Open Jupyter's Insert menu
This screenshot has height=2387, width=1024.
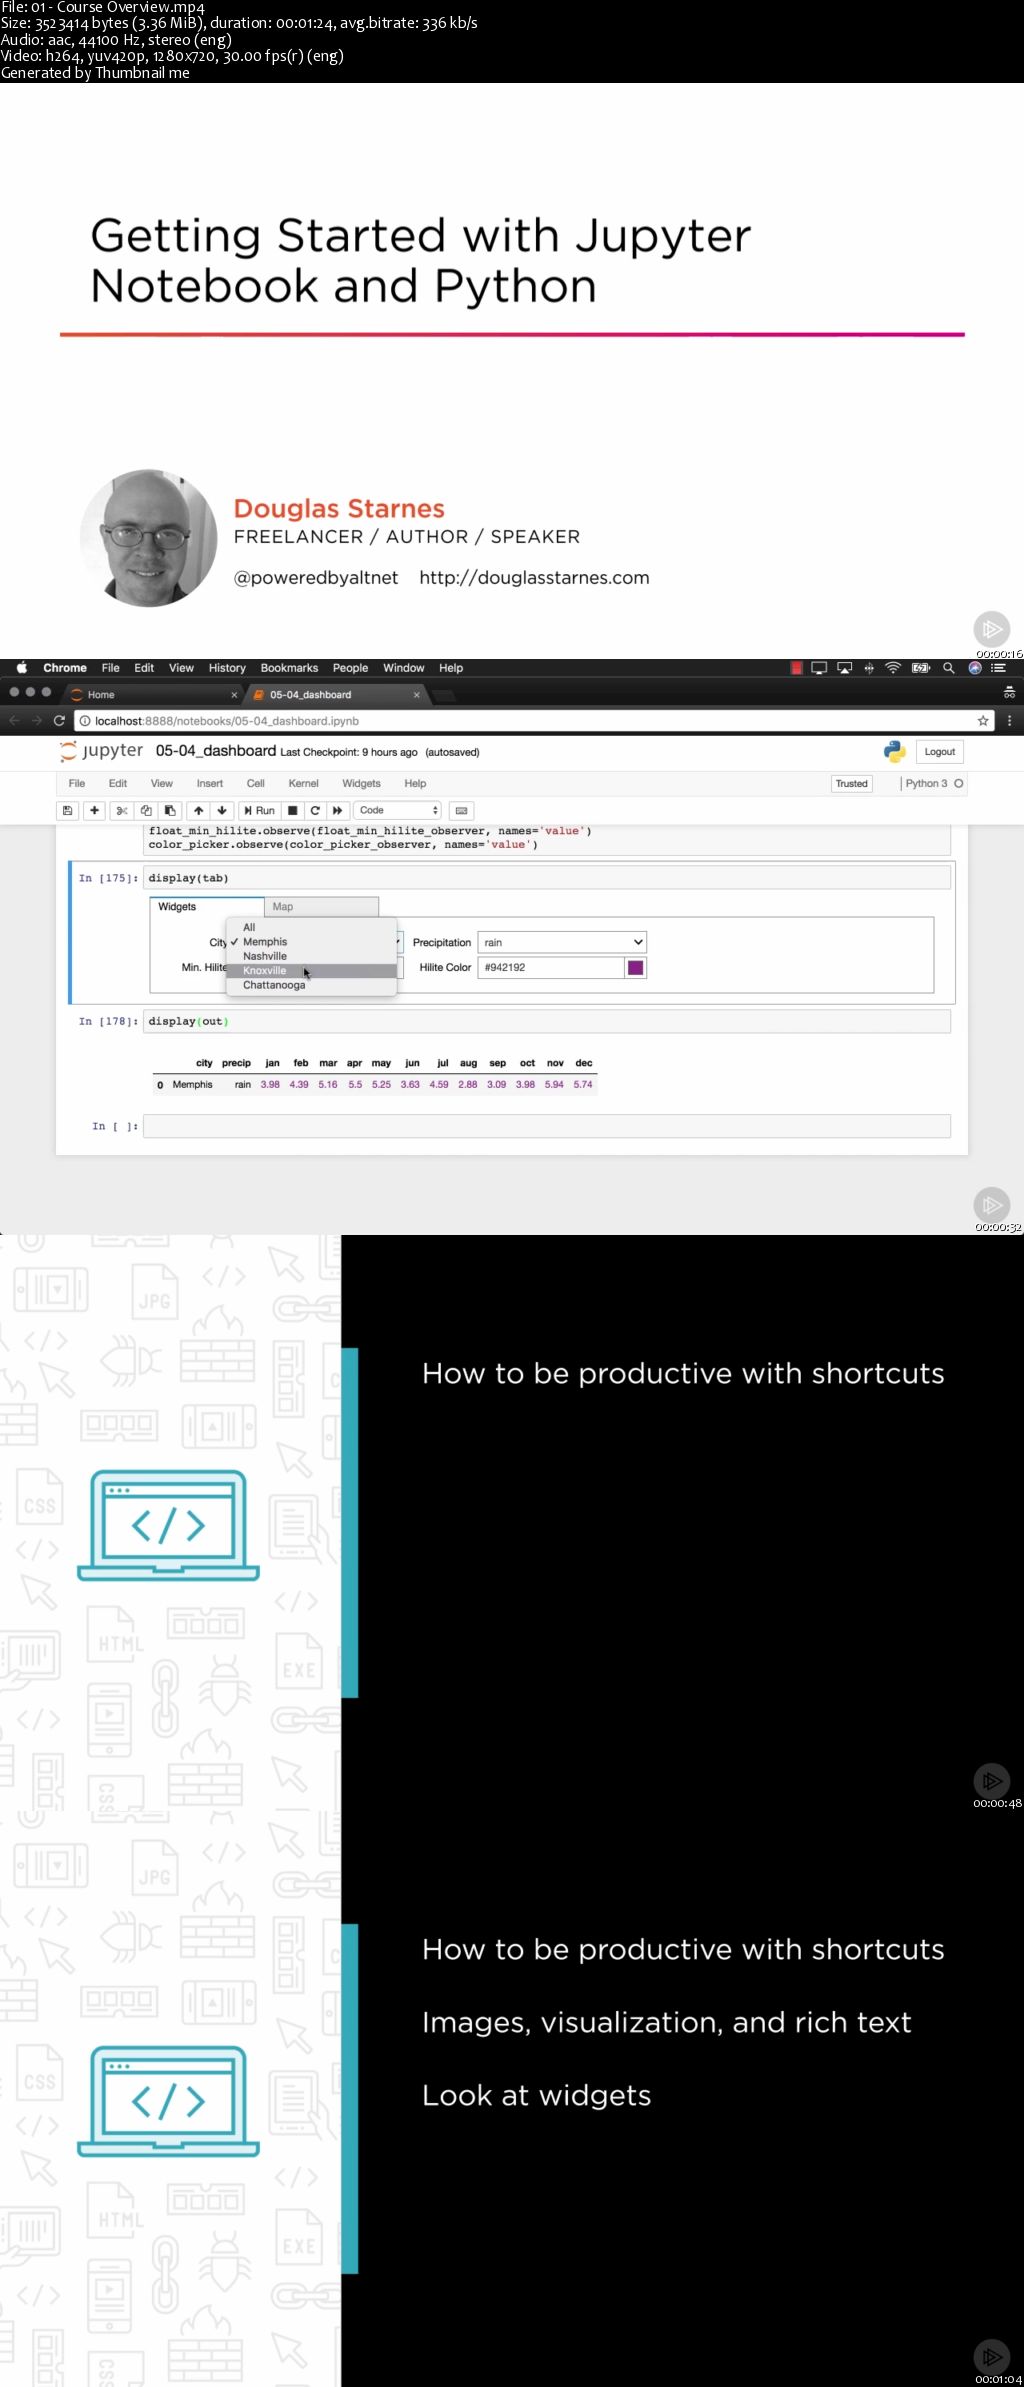pyautogui.click(x=210, y=783)
